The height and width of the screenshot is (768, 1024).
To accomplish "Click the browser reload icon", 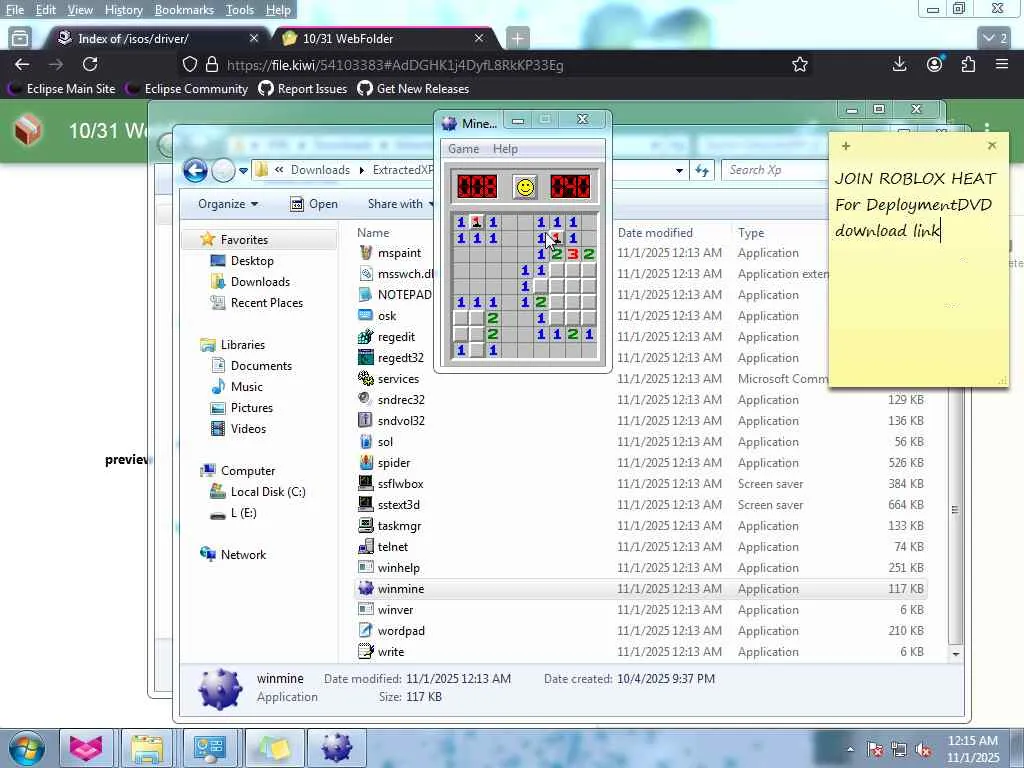I will [90, 64].
